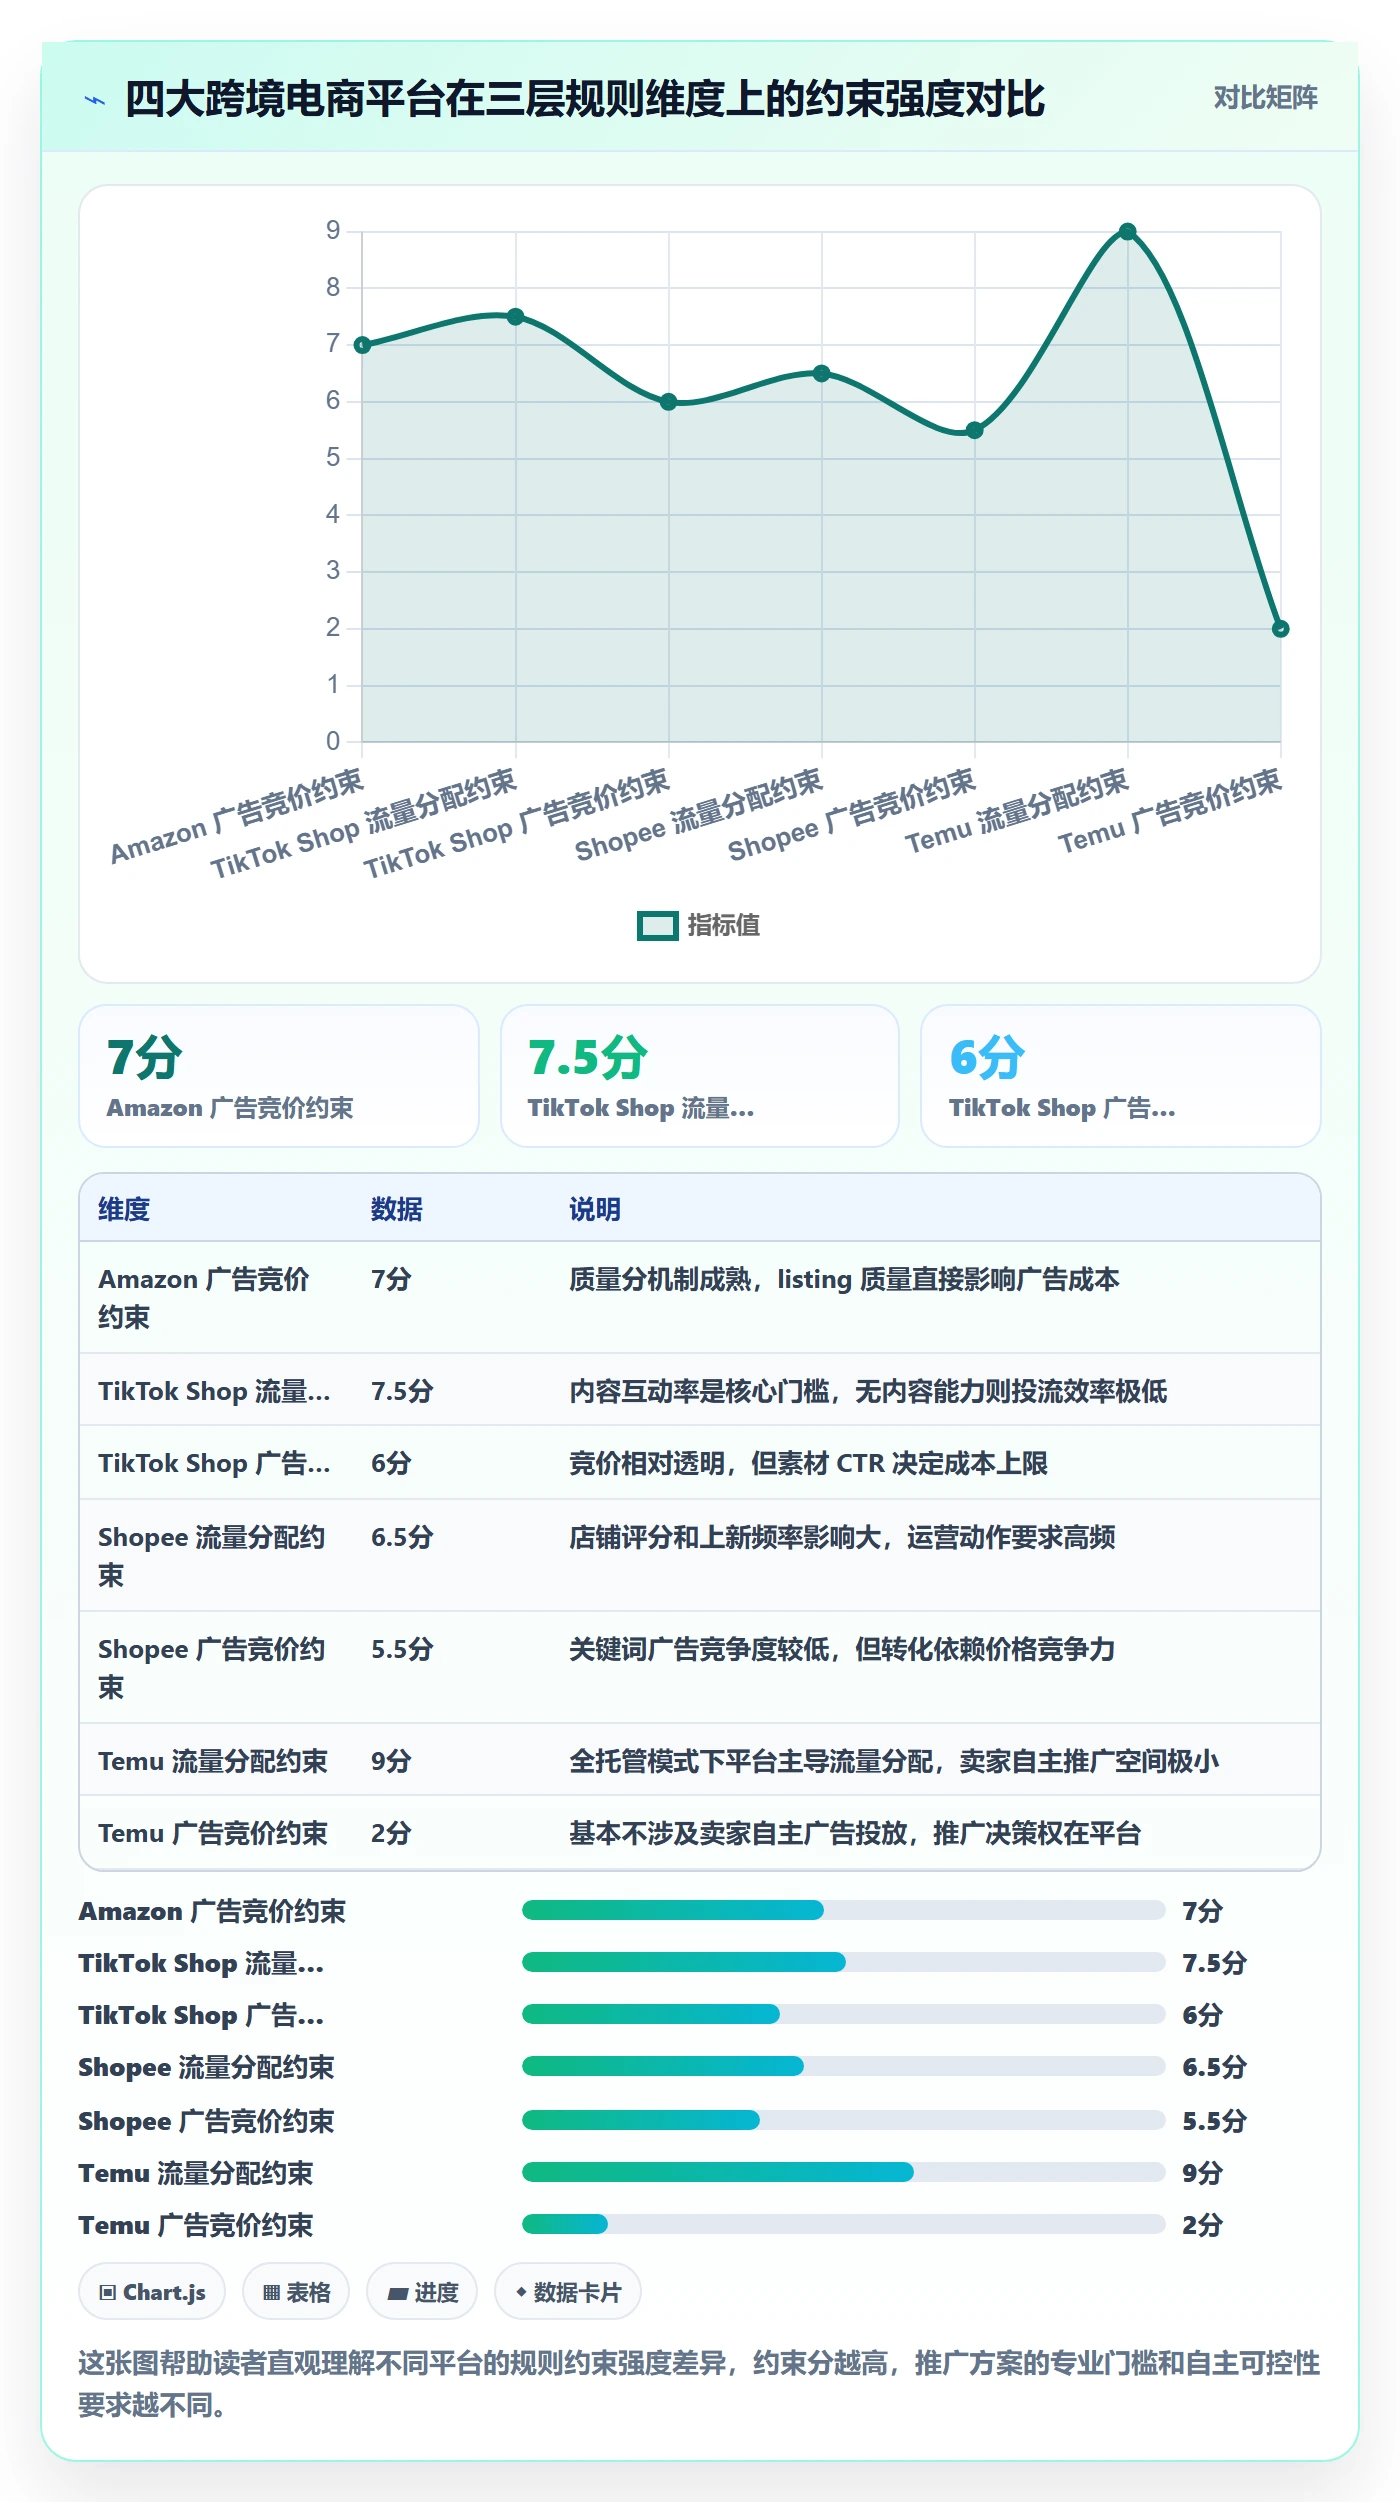The image size is (1400, 2502).
Task: Click the Shopee 广告竞价约束 progress bar
Action: click(844, 2120)
